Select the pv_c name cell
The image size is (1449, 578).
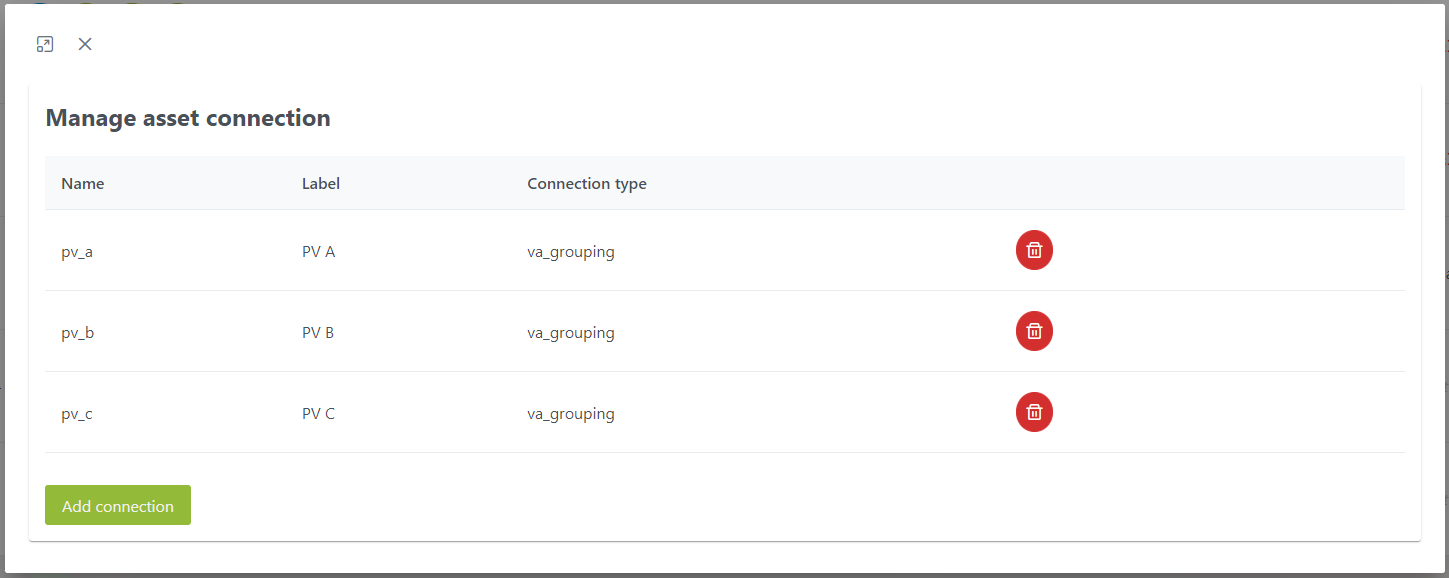click(x=77, y=414)
